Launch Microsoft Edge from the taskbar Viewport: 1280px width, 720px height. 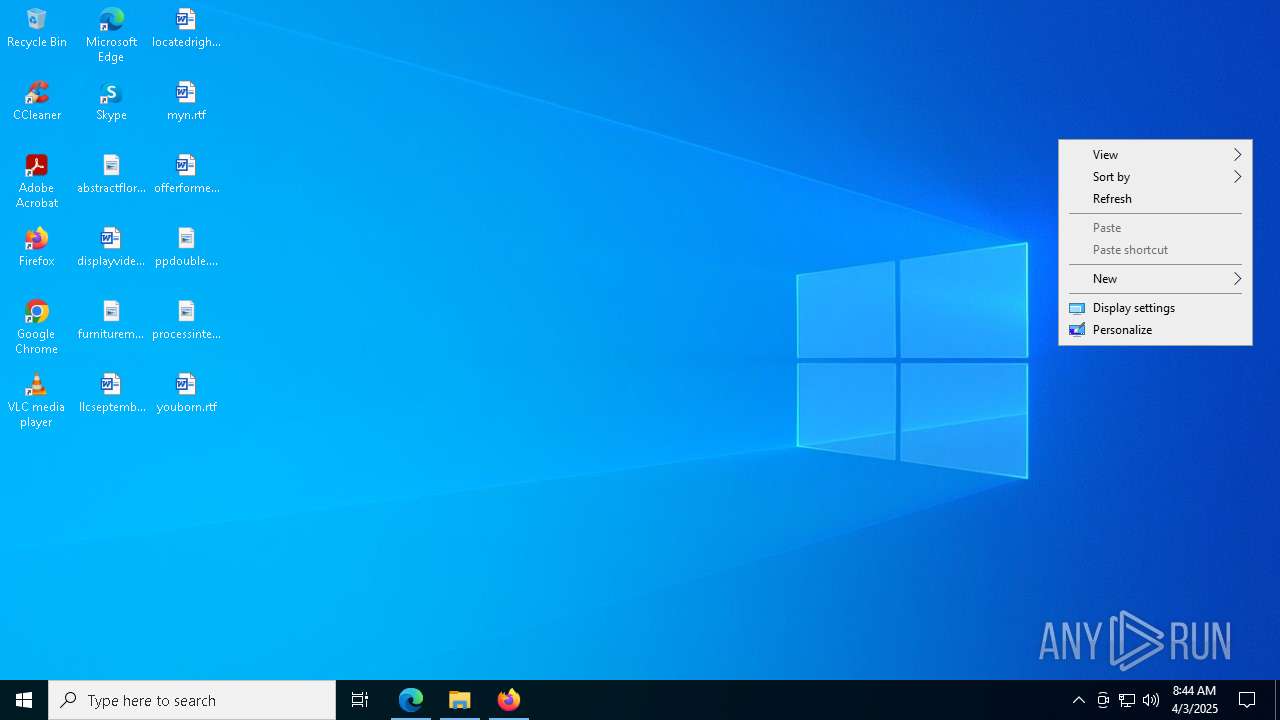411,700
